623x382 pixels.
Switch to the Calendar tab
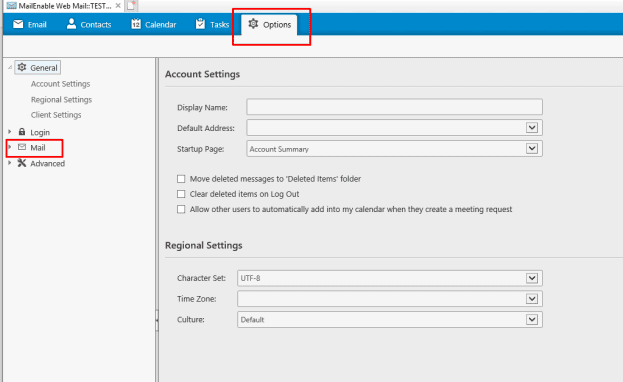point(154,24)
